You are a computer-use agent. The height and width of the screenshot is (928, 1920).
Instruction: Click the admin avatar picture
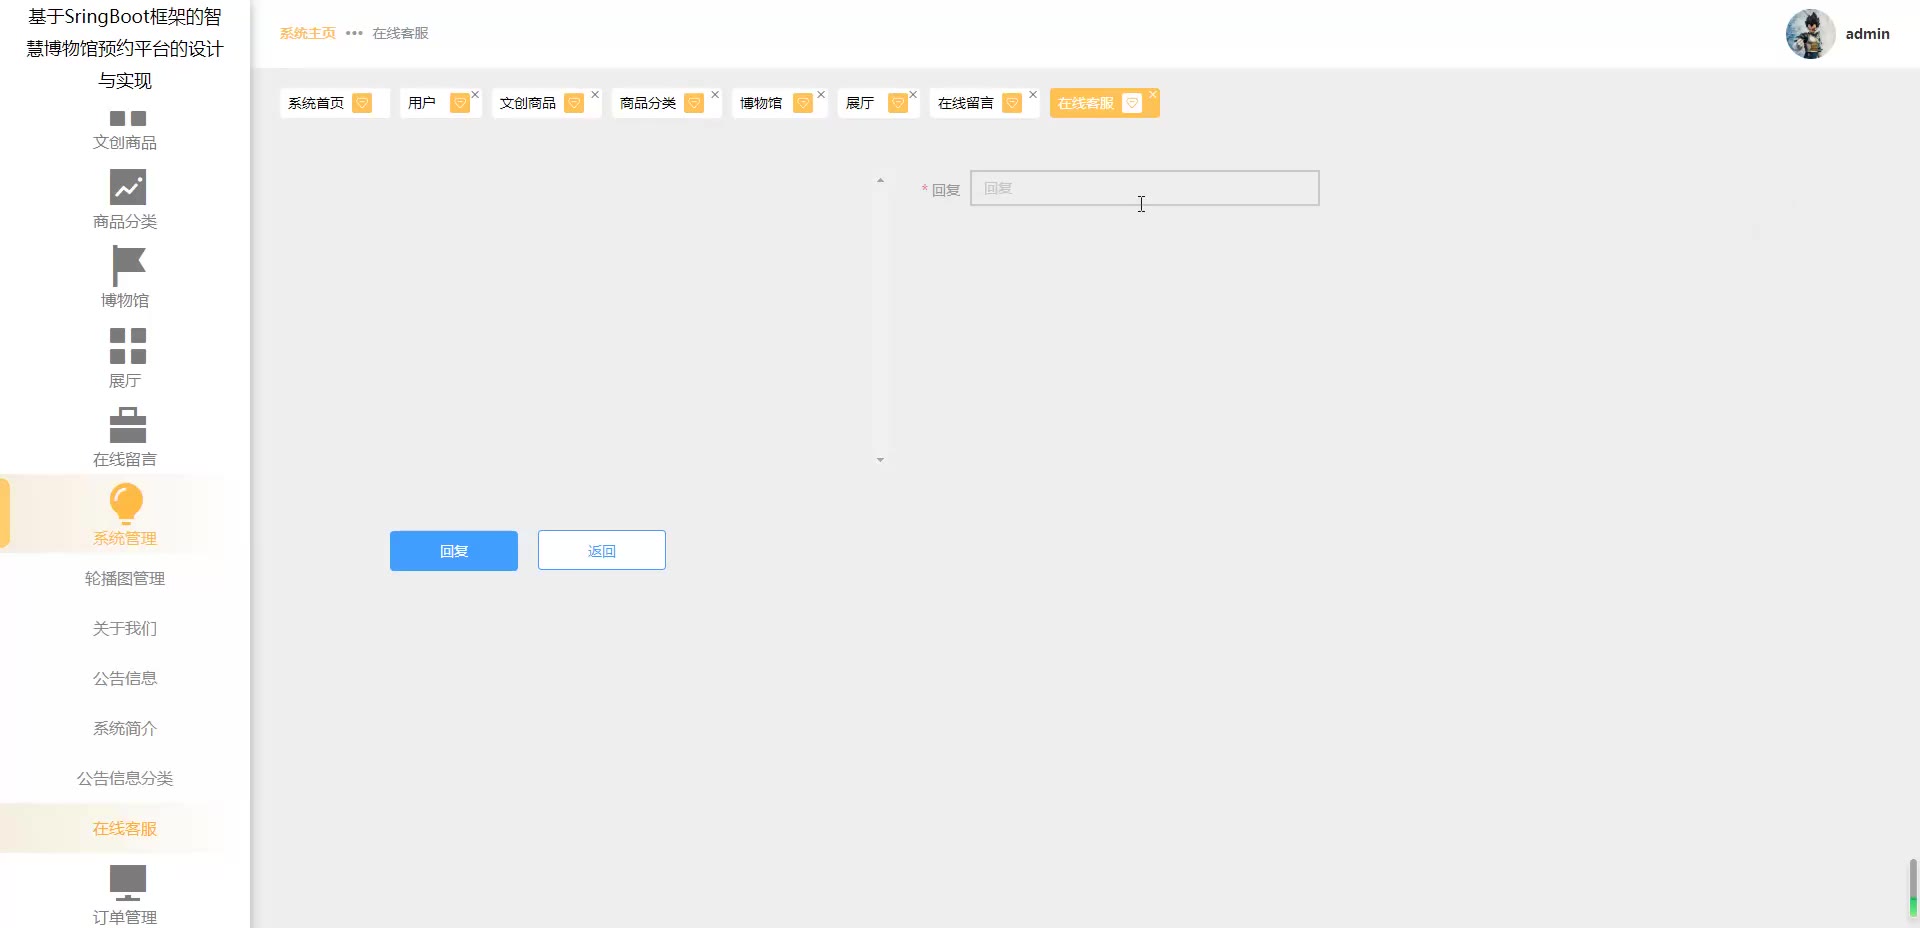coord(1810,34)
